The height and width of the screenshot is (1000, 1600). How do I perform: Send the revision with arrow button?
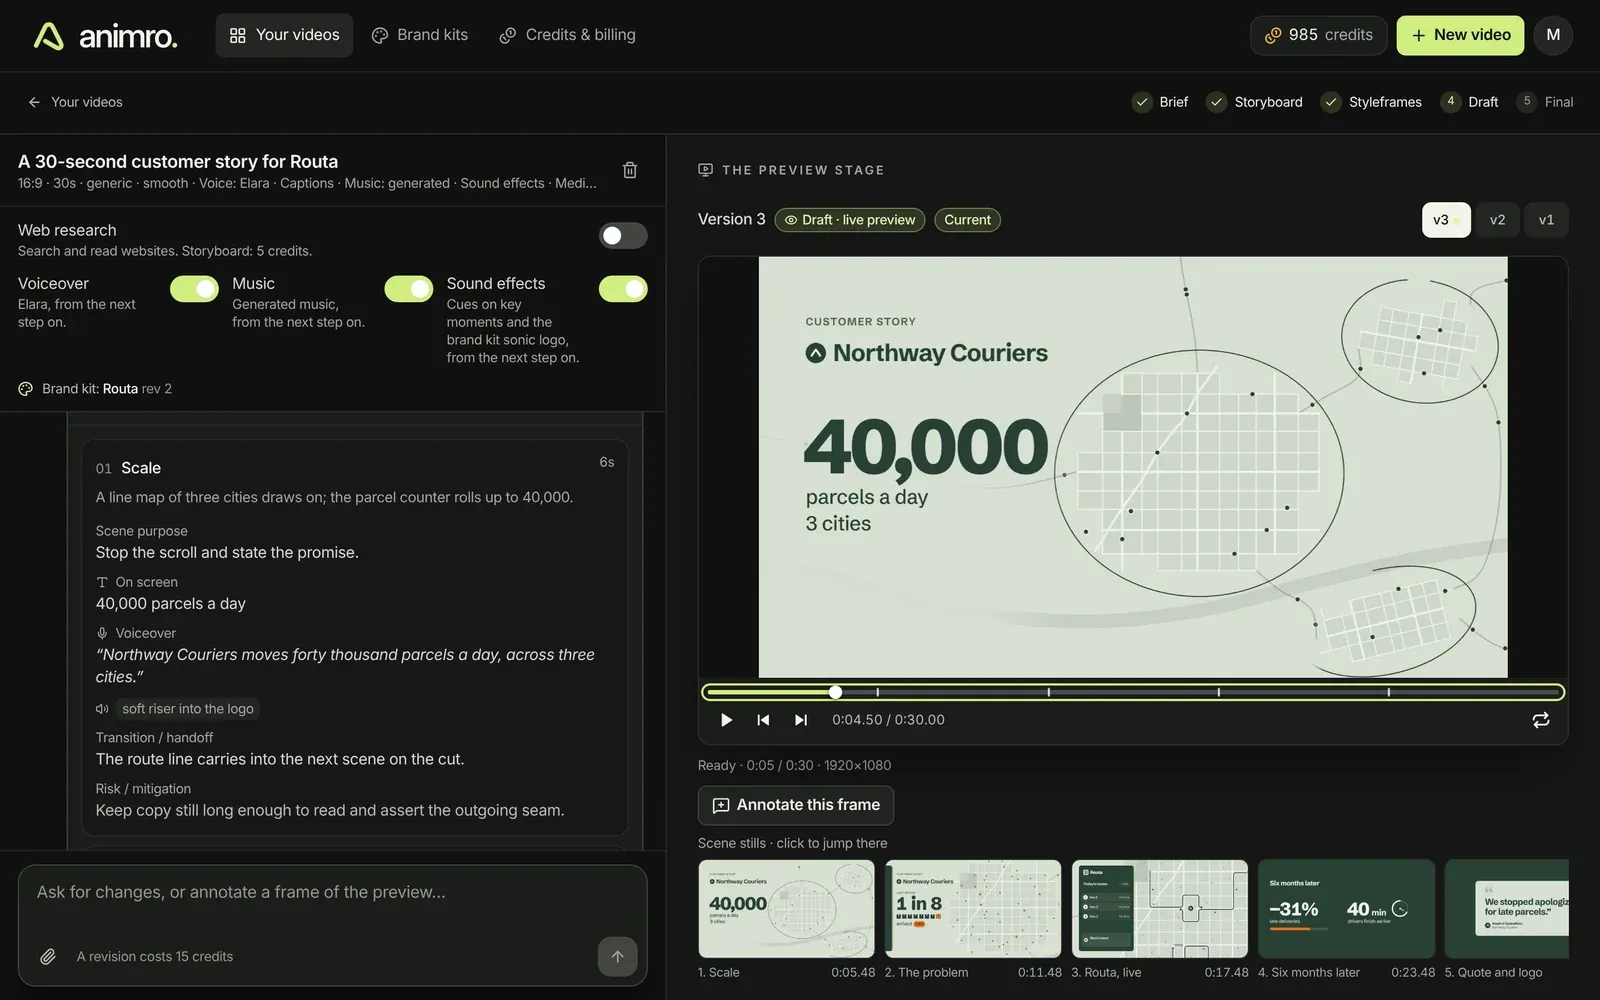(618, 957)
